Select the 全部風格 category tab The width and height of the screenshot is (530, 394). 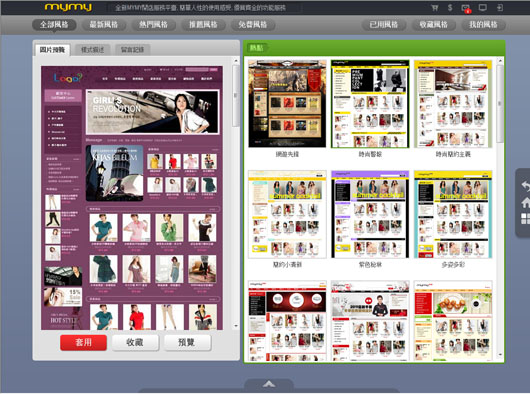(x=54, y=25)
